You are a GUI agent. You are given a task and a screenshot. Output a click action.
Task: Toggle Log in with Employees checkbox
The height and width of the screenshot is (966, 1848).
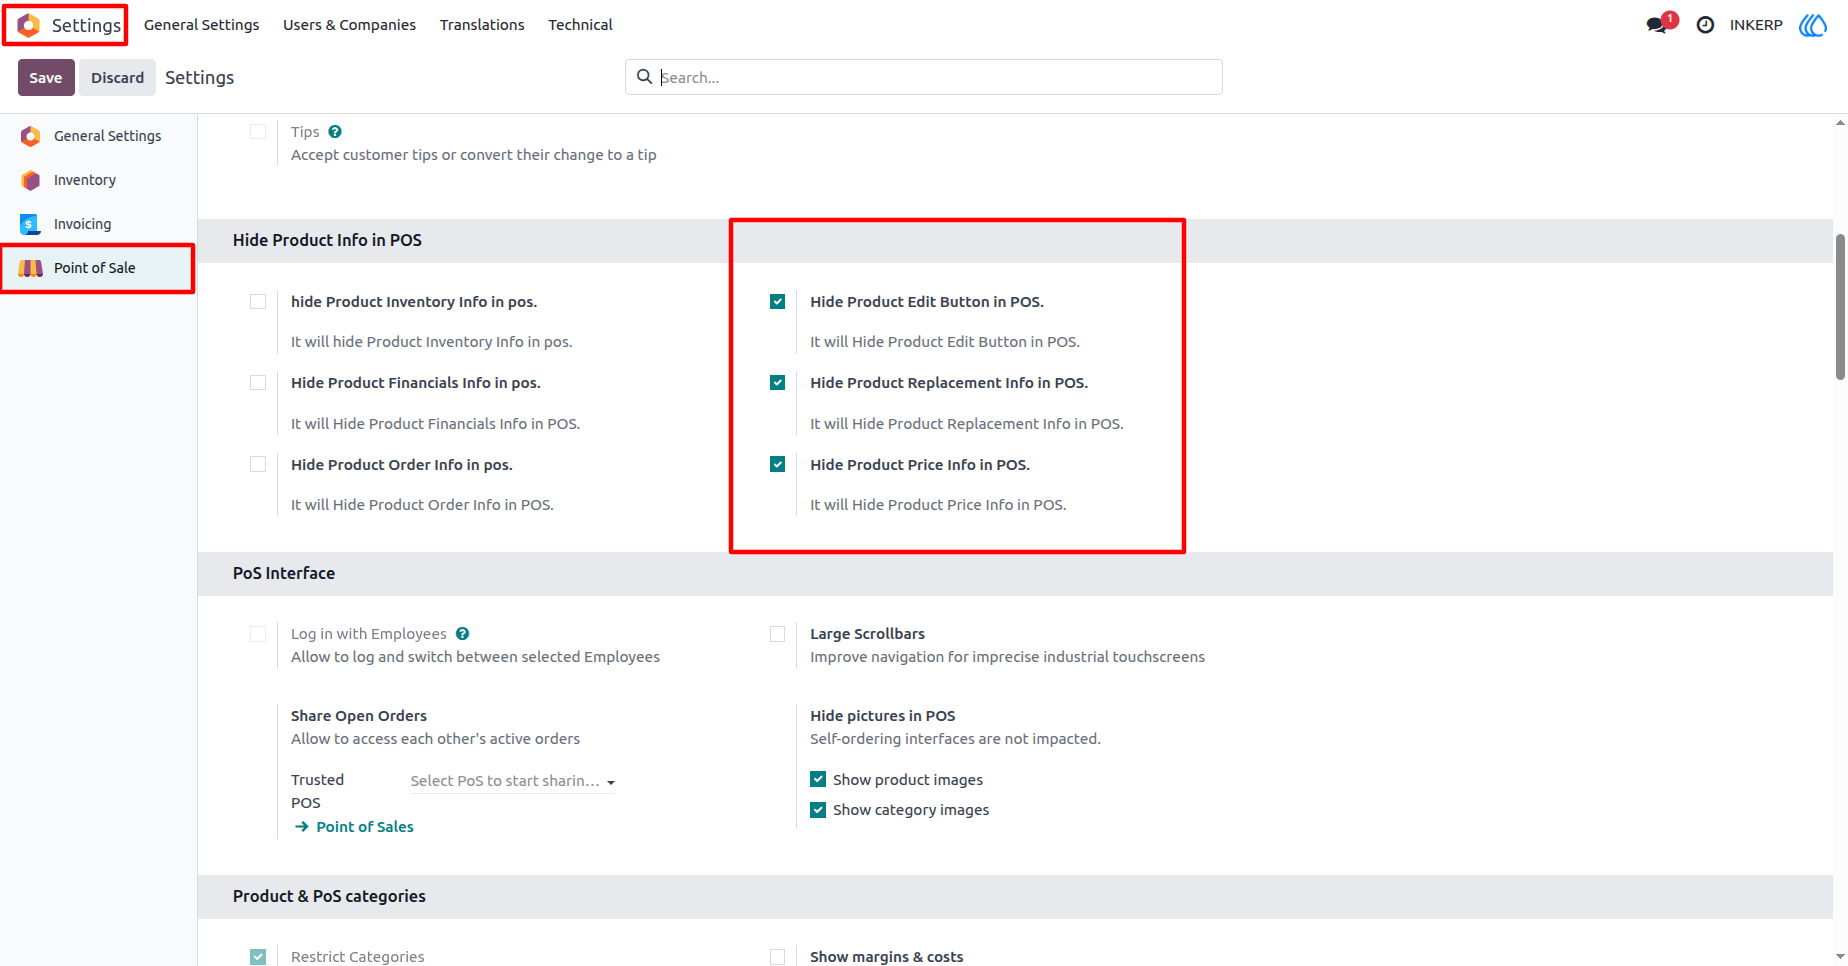tap(258, 634)
